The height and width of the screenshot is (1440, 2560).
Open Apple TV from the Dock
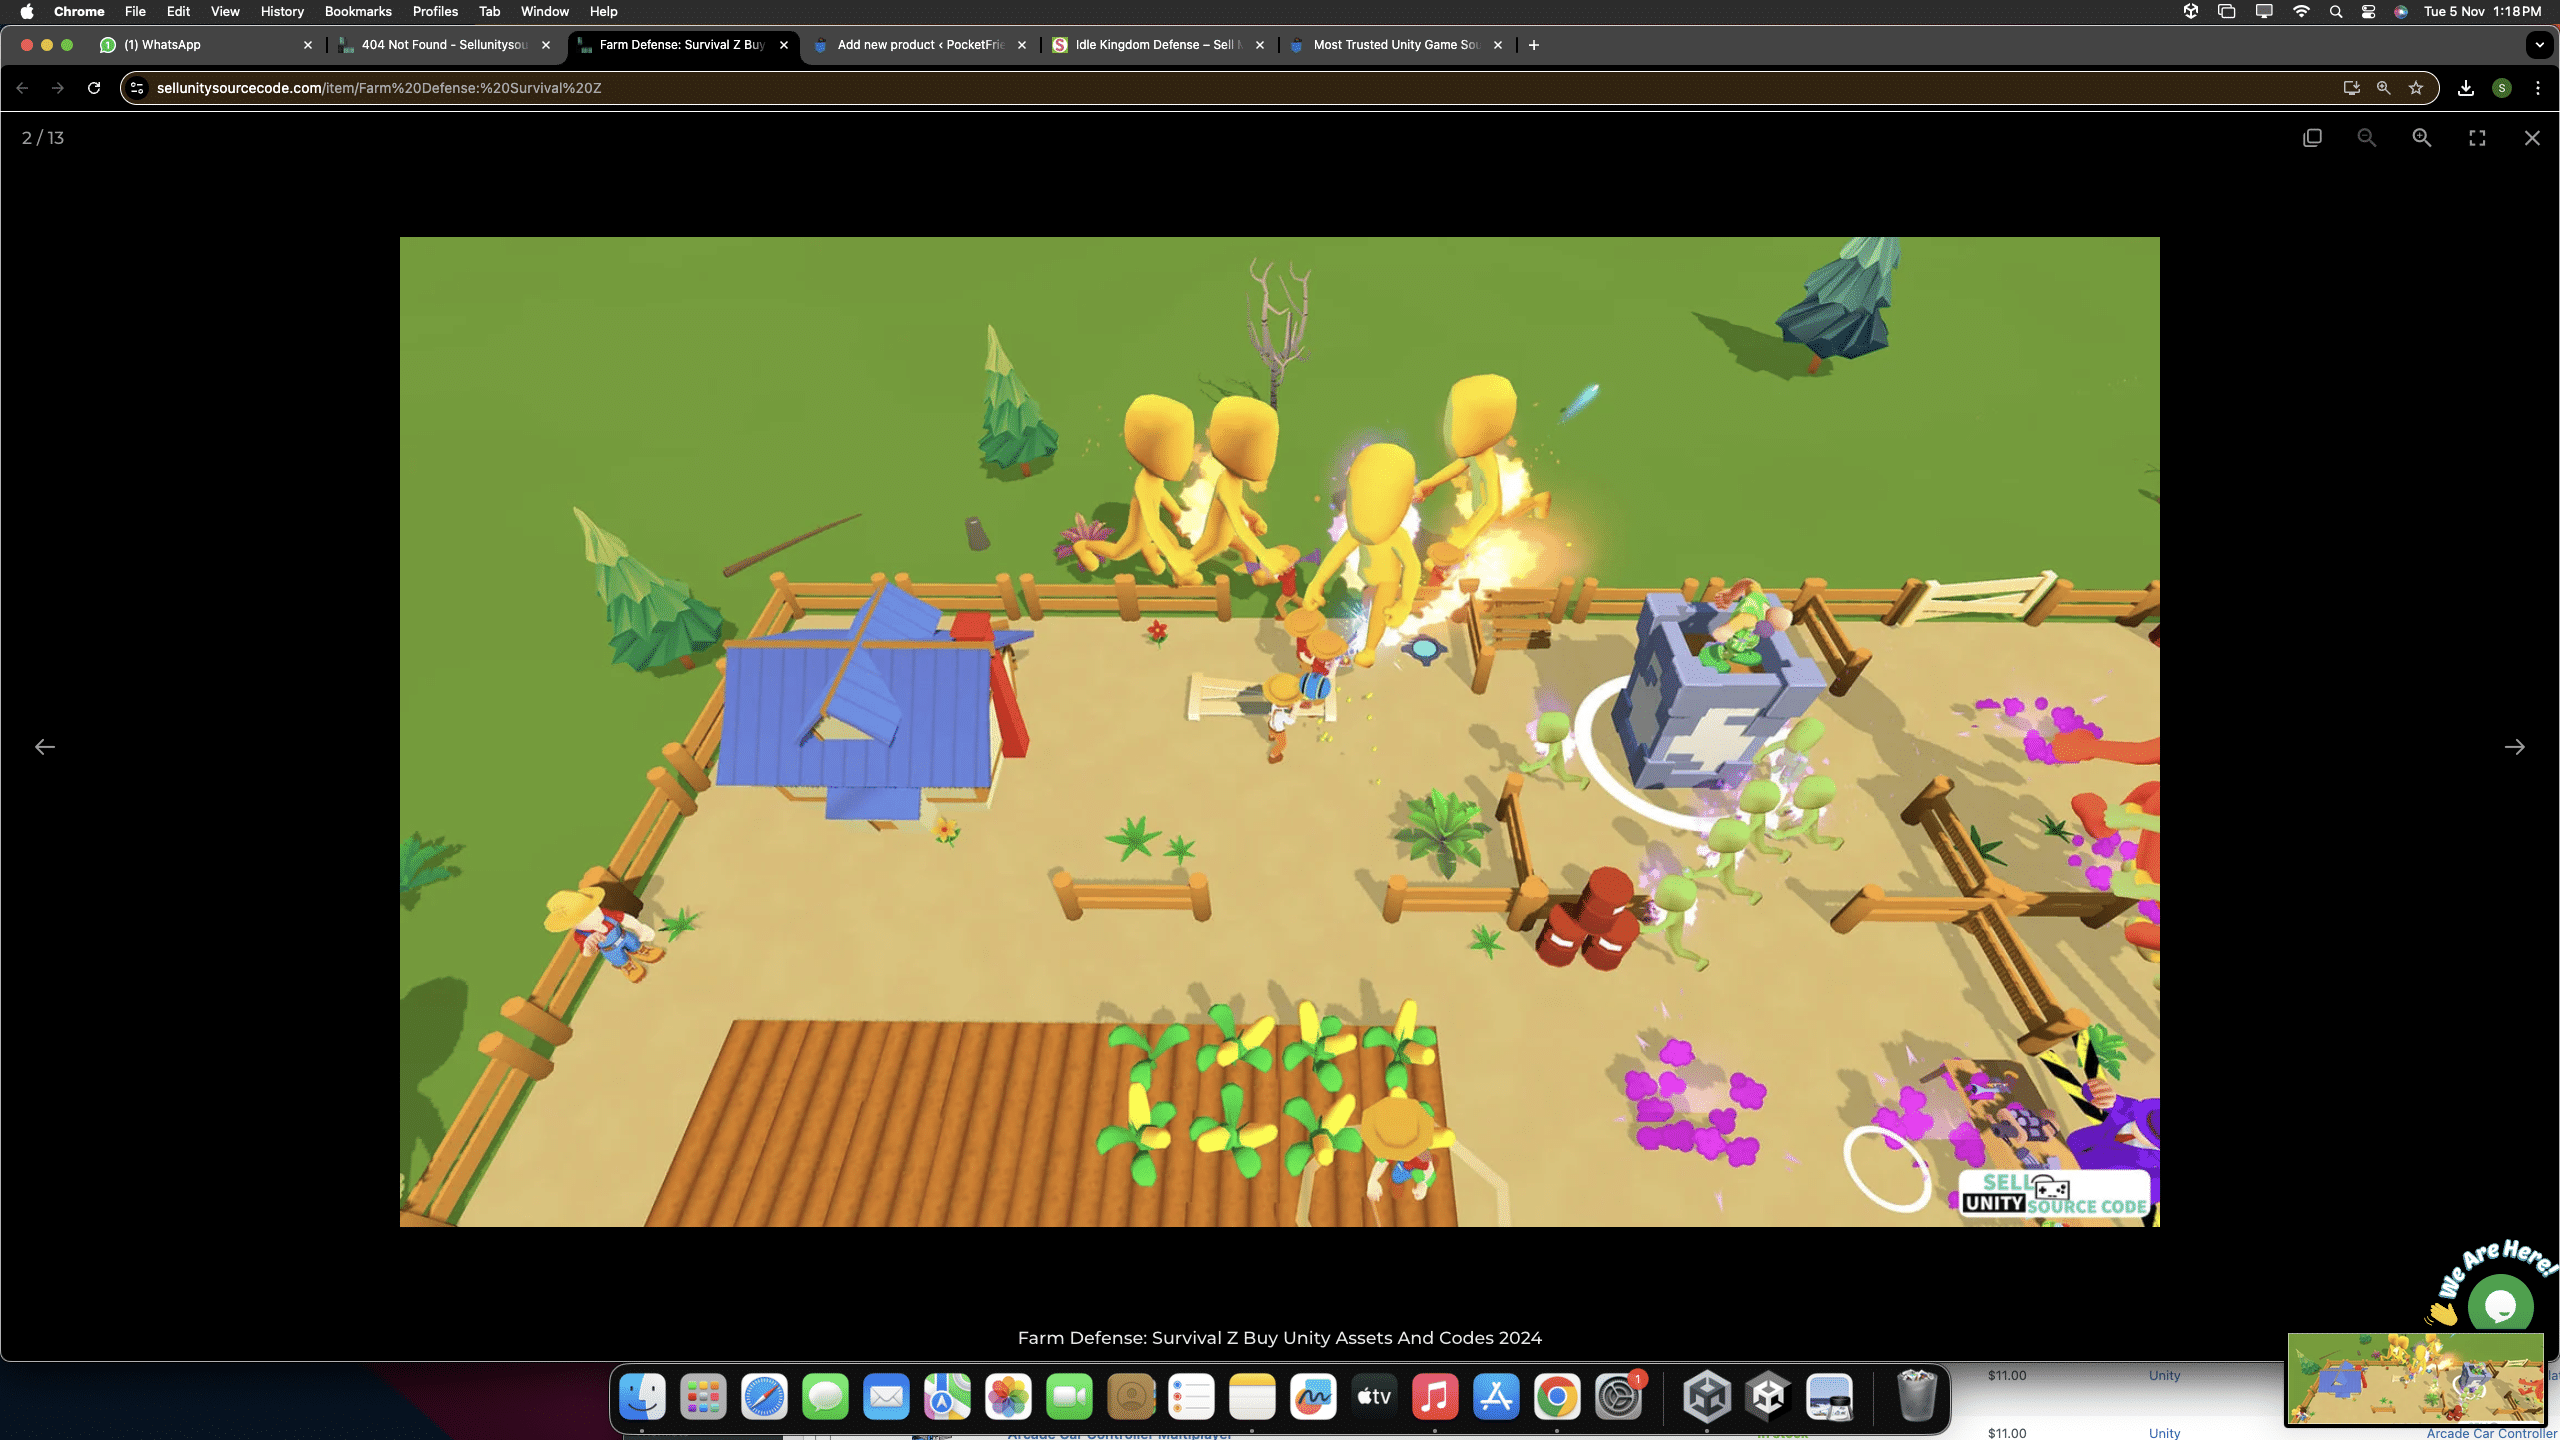(x=1374, y=1397)
